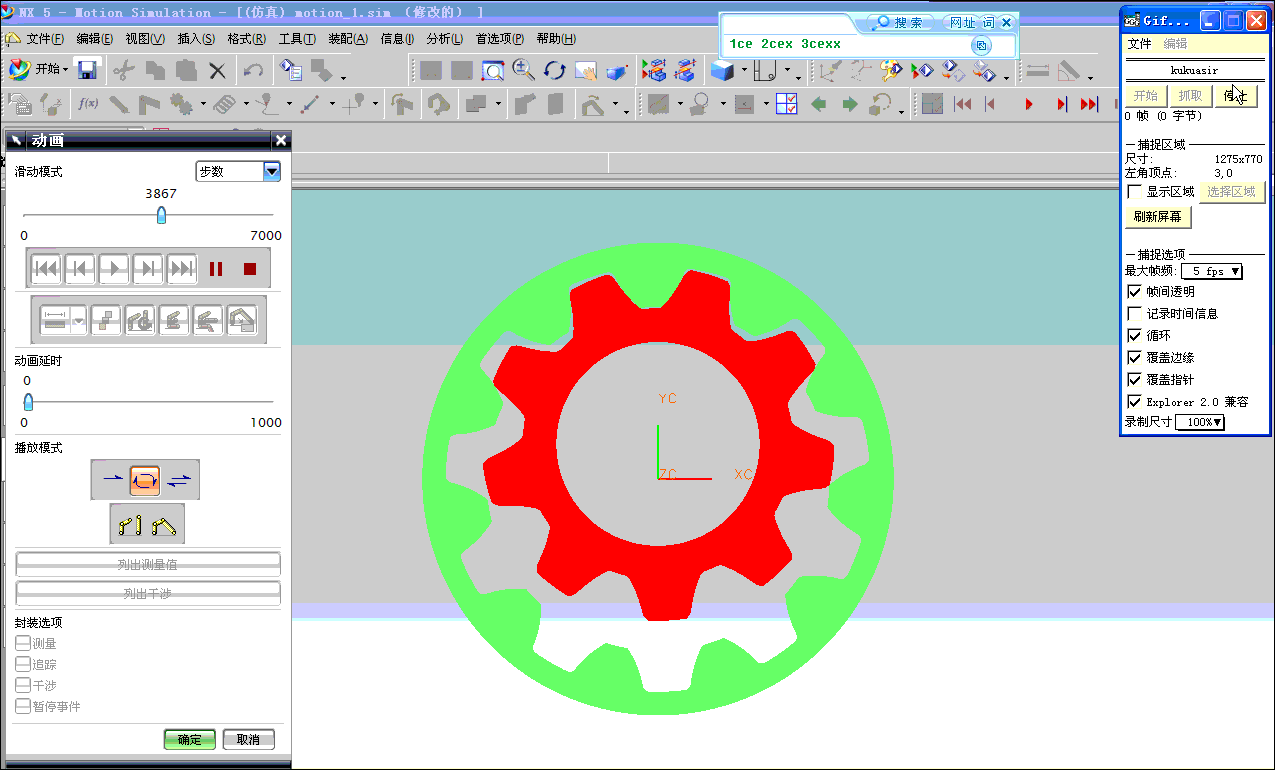Stop the animation with red square
This screenshot has height=770, width=1275.
250,268
